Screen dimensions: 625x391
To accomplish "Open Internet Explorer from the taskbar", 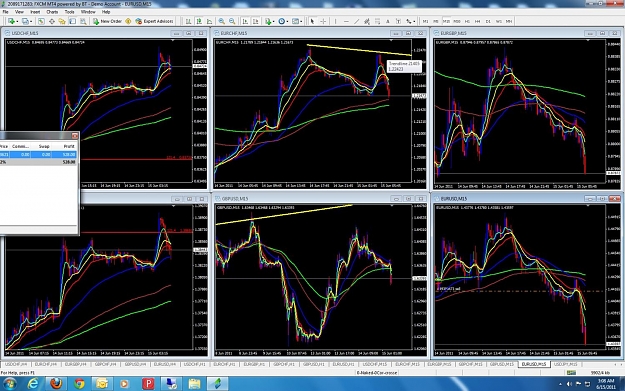I will 33,383.
